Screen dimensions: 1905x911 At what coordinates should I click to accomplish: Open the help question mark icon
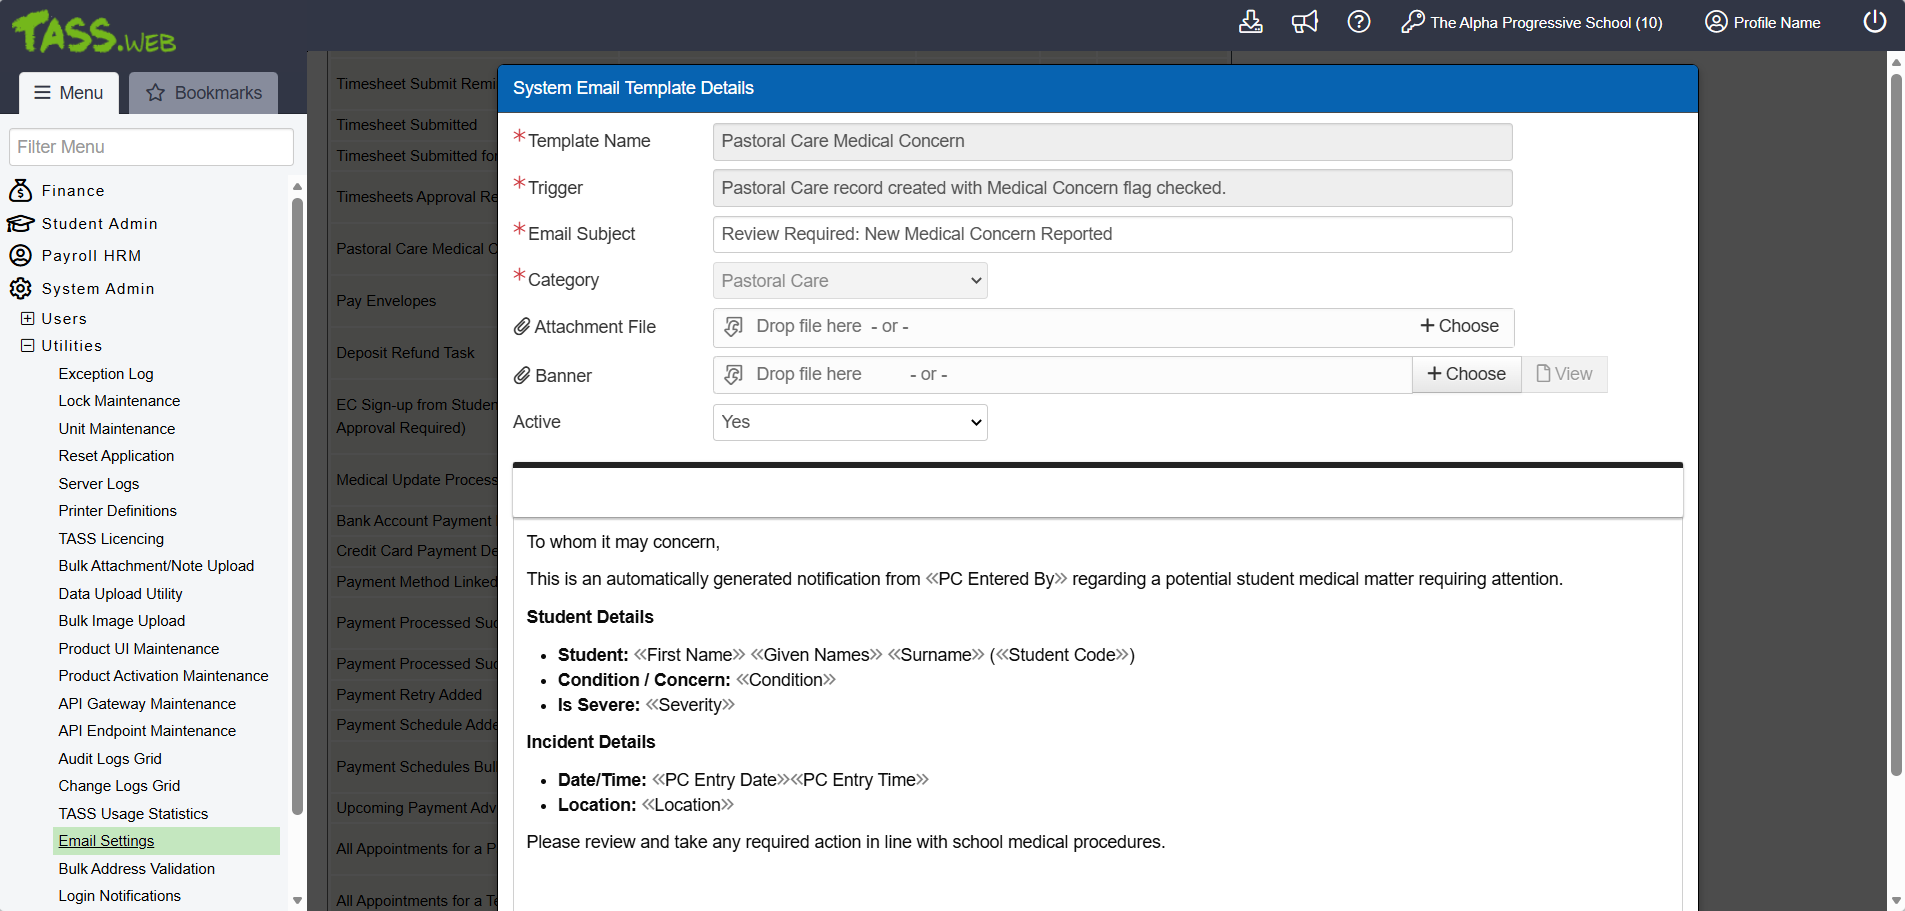1359,22
